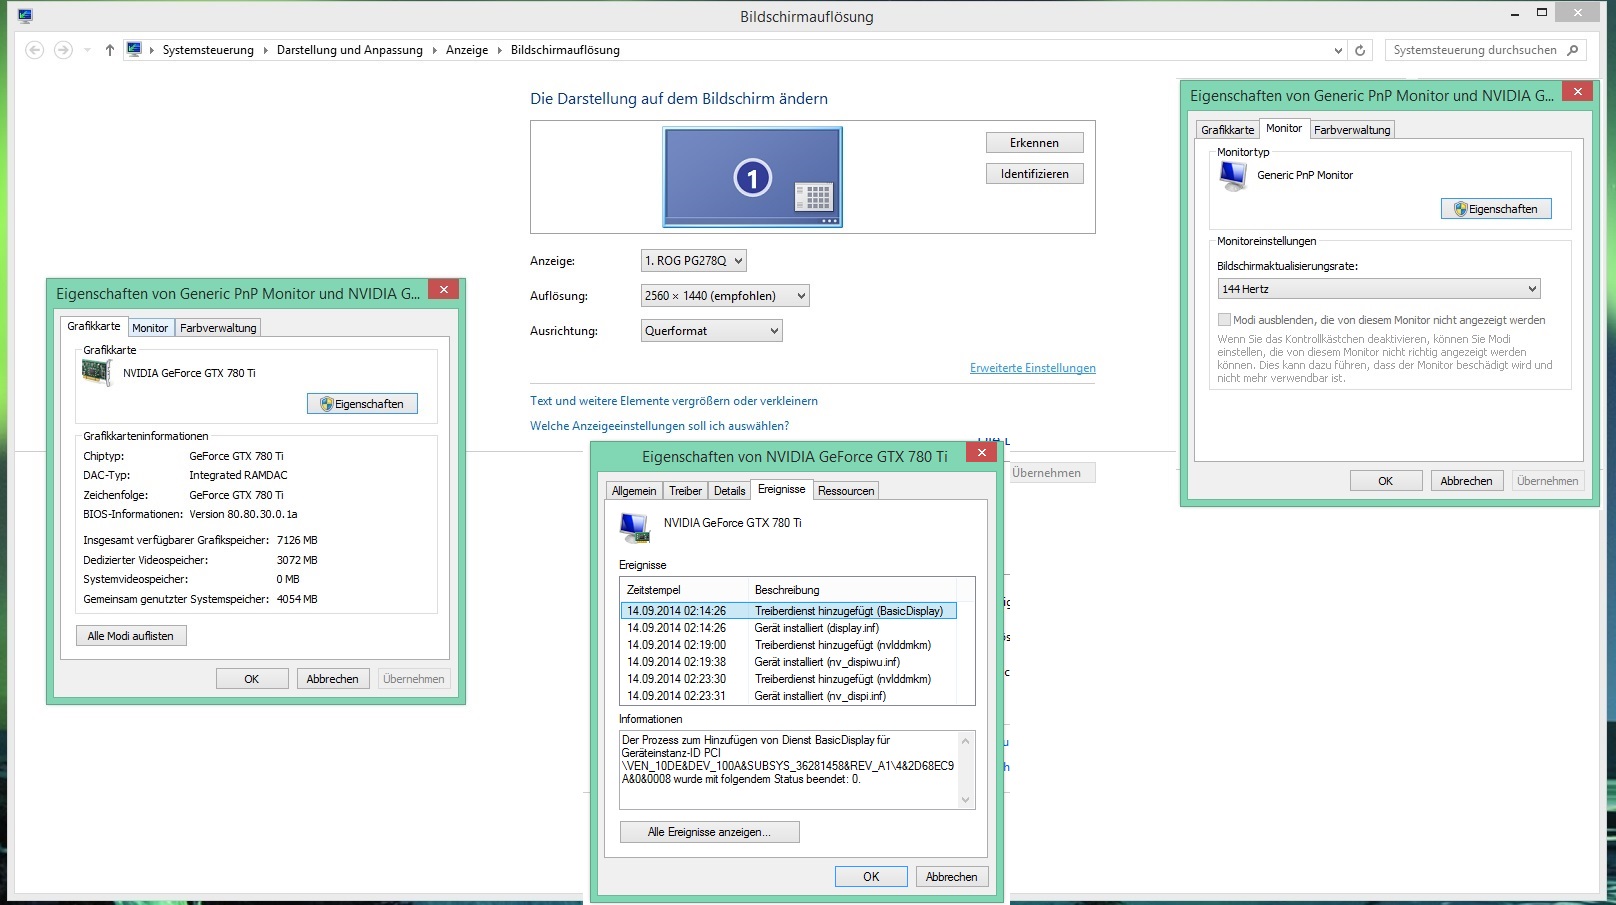Expand the address bar history dropdown

click(1338, 50)
